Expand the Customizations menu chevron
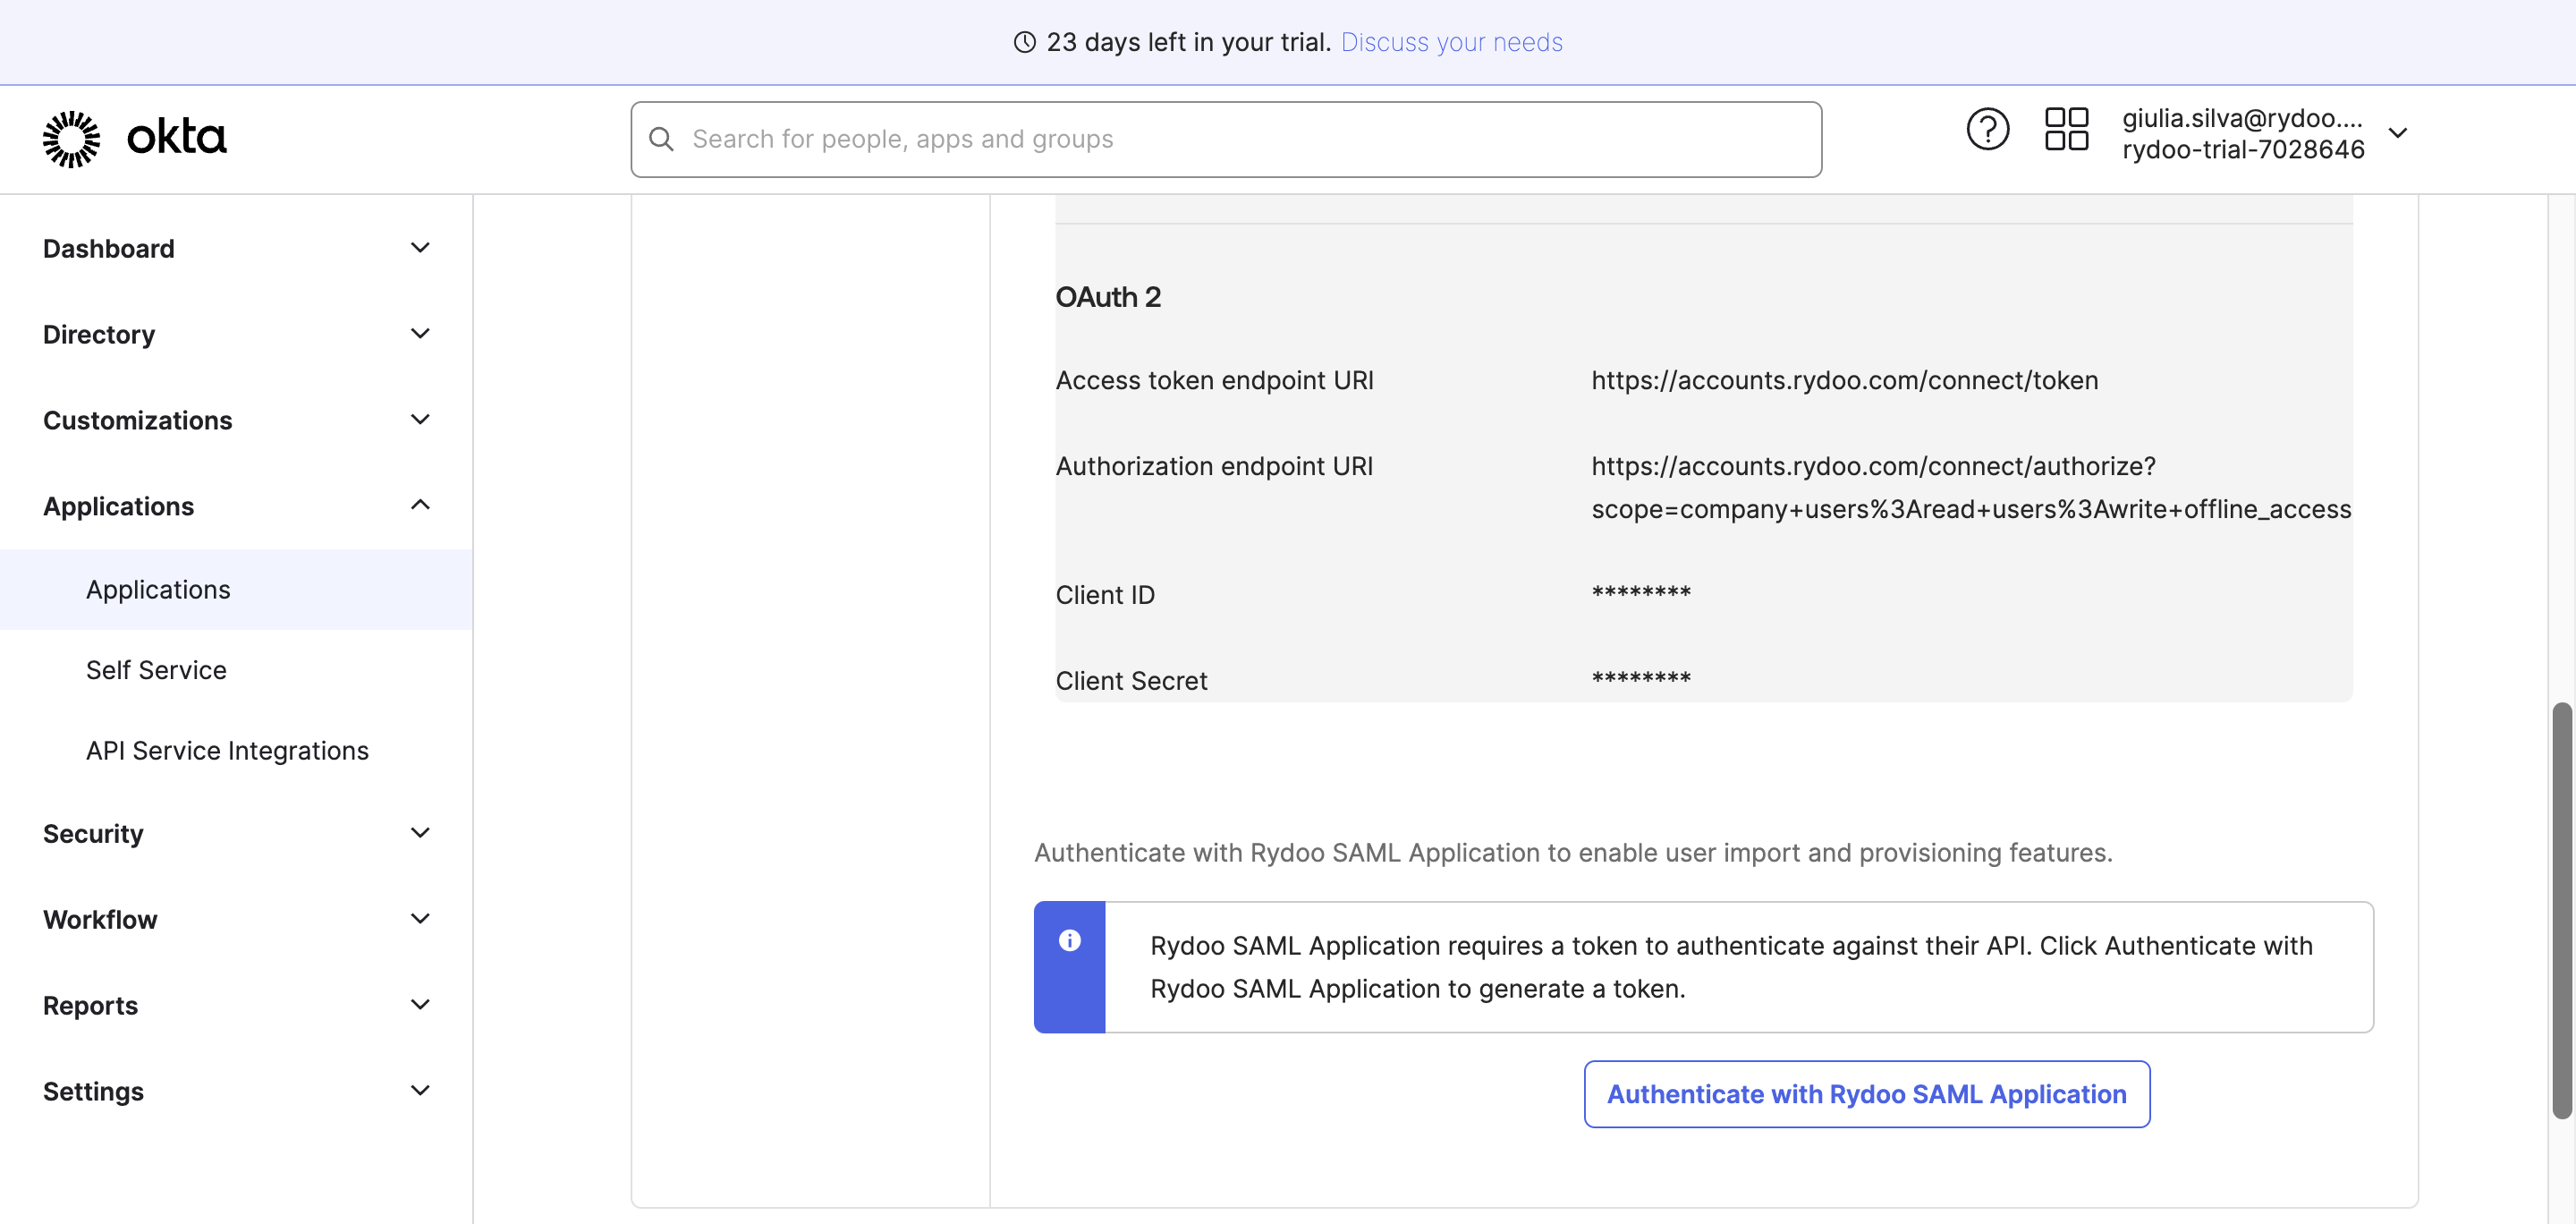Image resolution: width=2576 pixels, height=1224 pixels. click(x=420, y=420)
